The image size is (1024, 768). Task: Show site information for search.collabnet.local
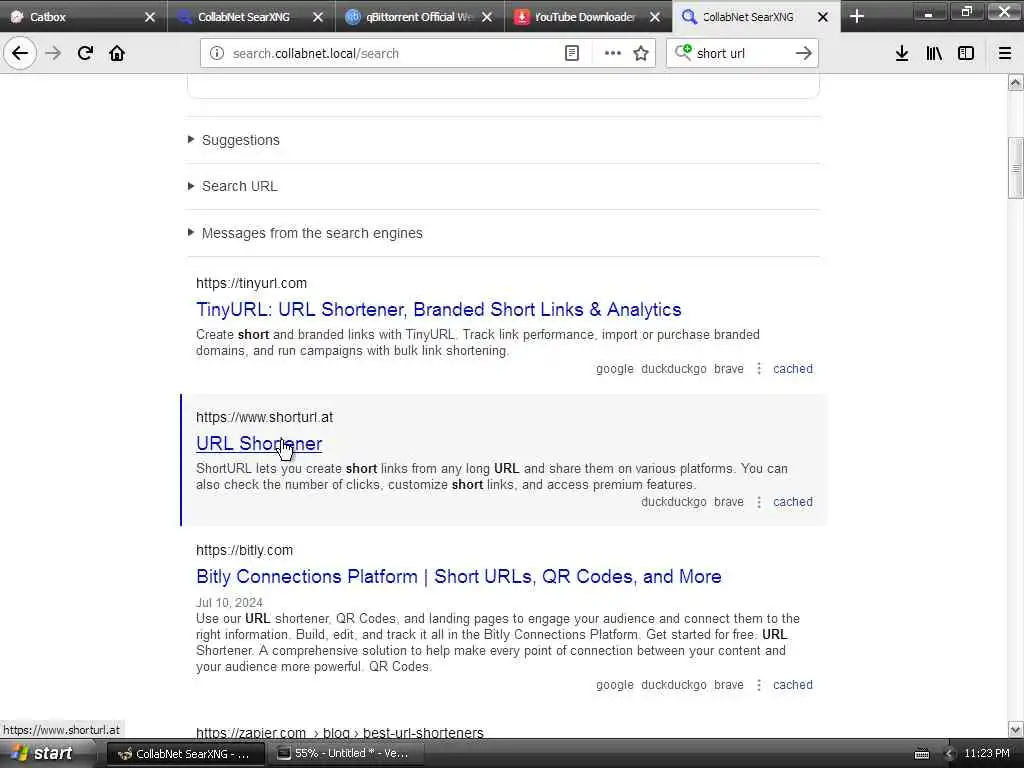pyautogui.click(x=217, y=54)
